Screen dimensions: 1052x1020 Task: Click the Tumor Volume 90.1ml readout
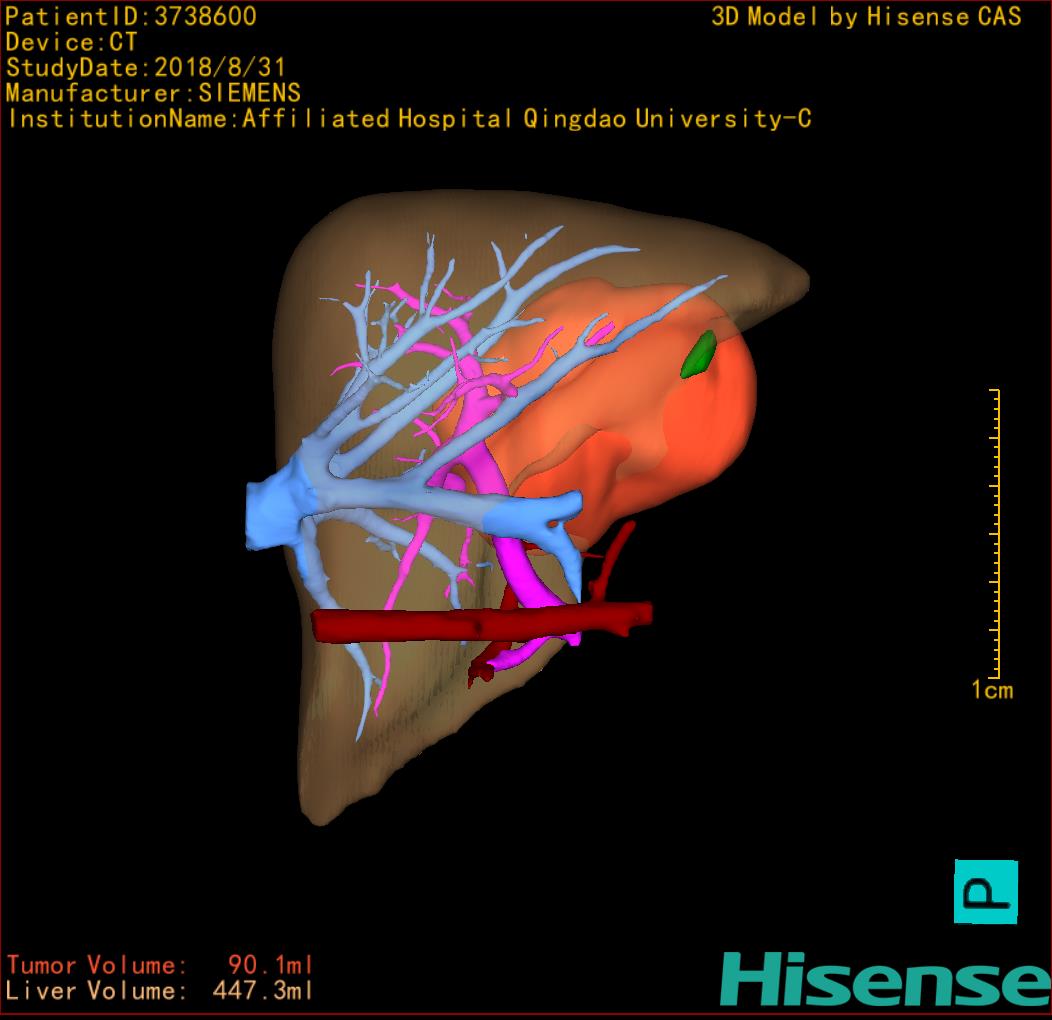click(160, 965)
